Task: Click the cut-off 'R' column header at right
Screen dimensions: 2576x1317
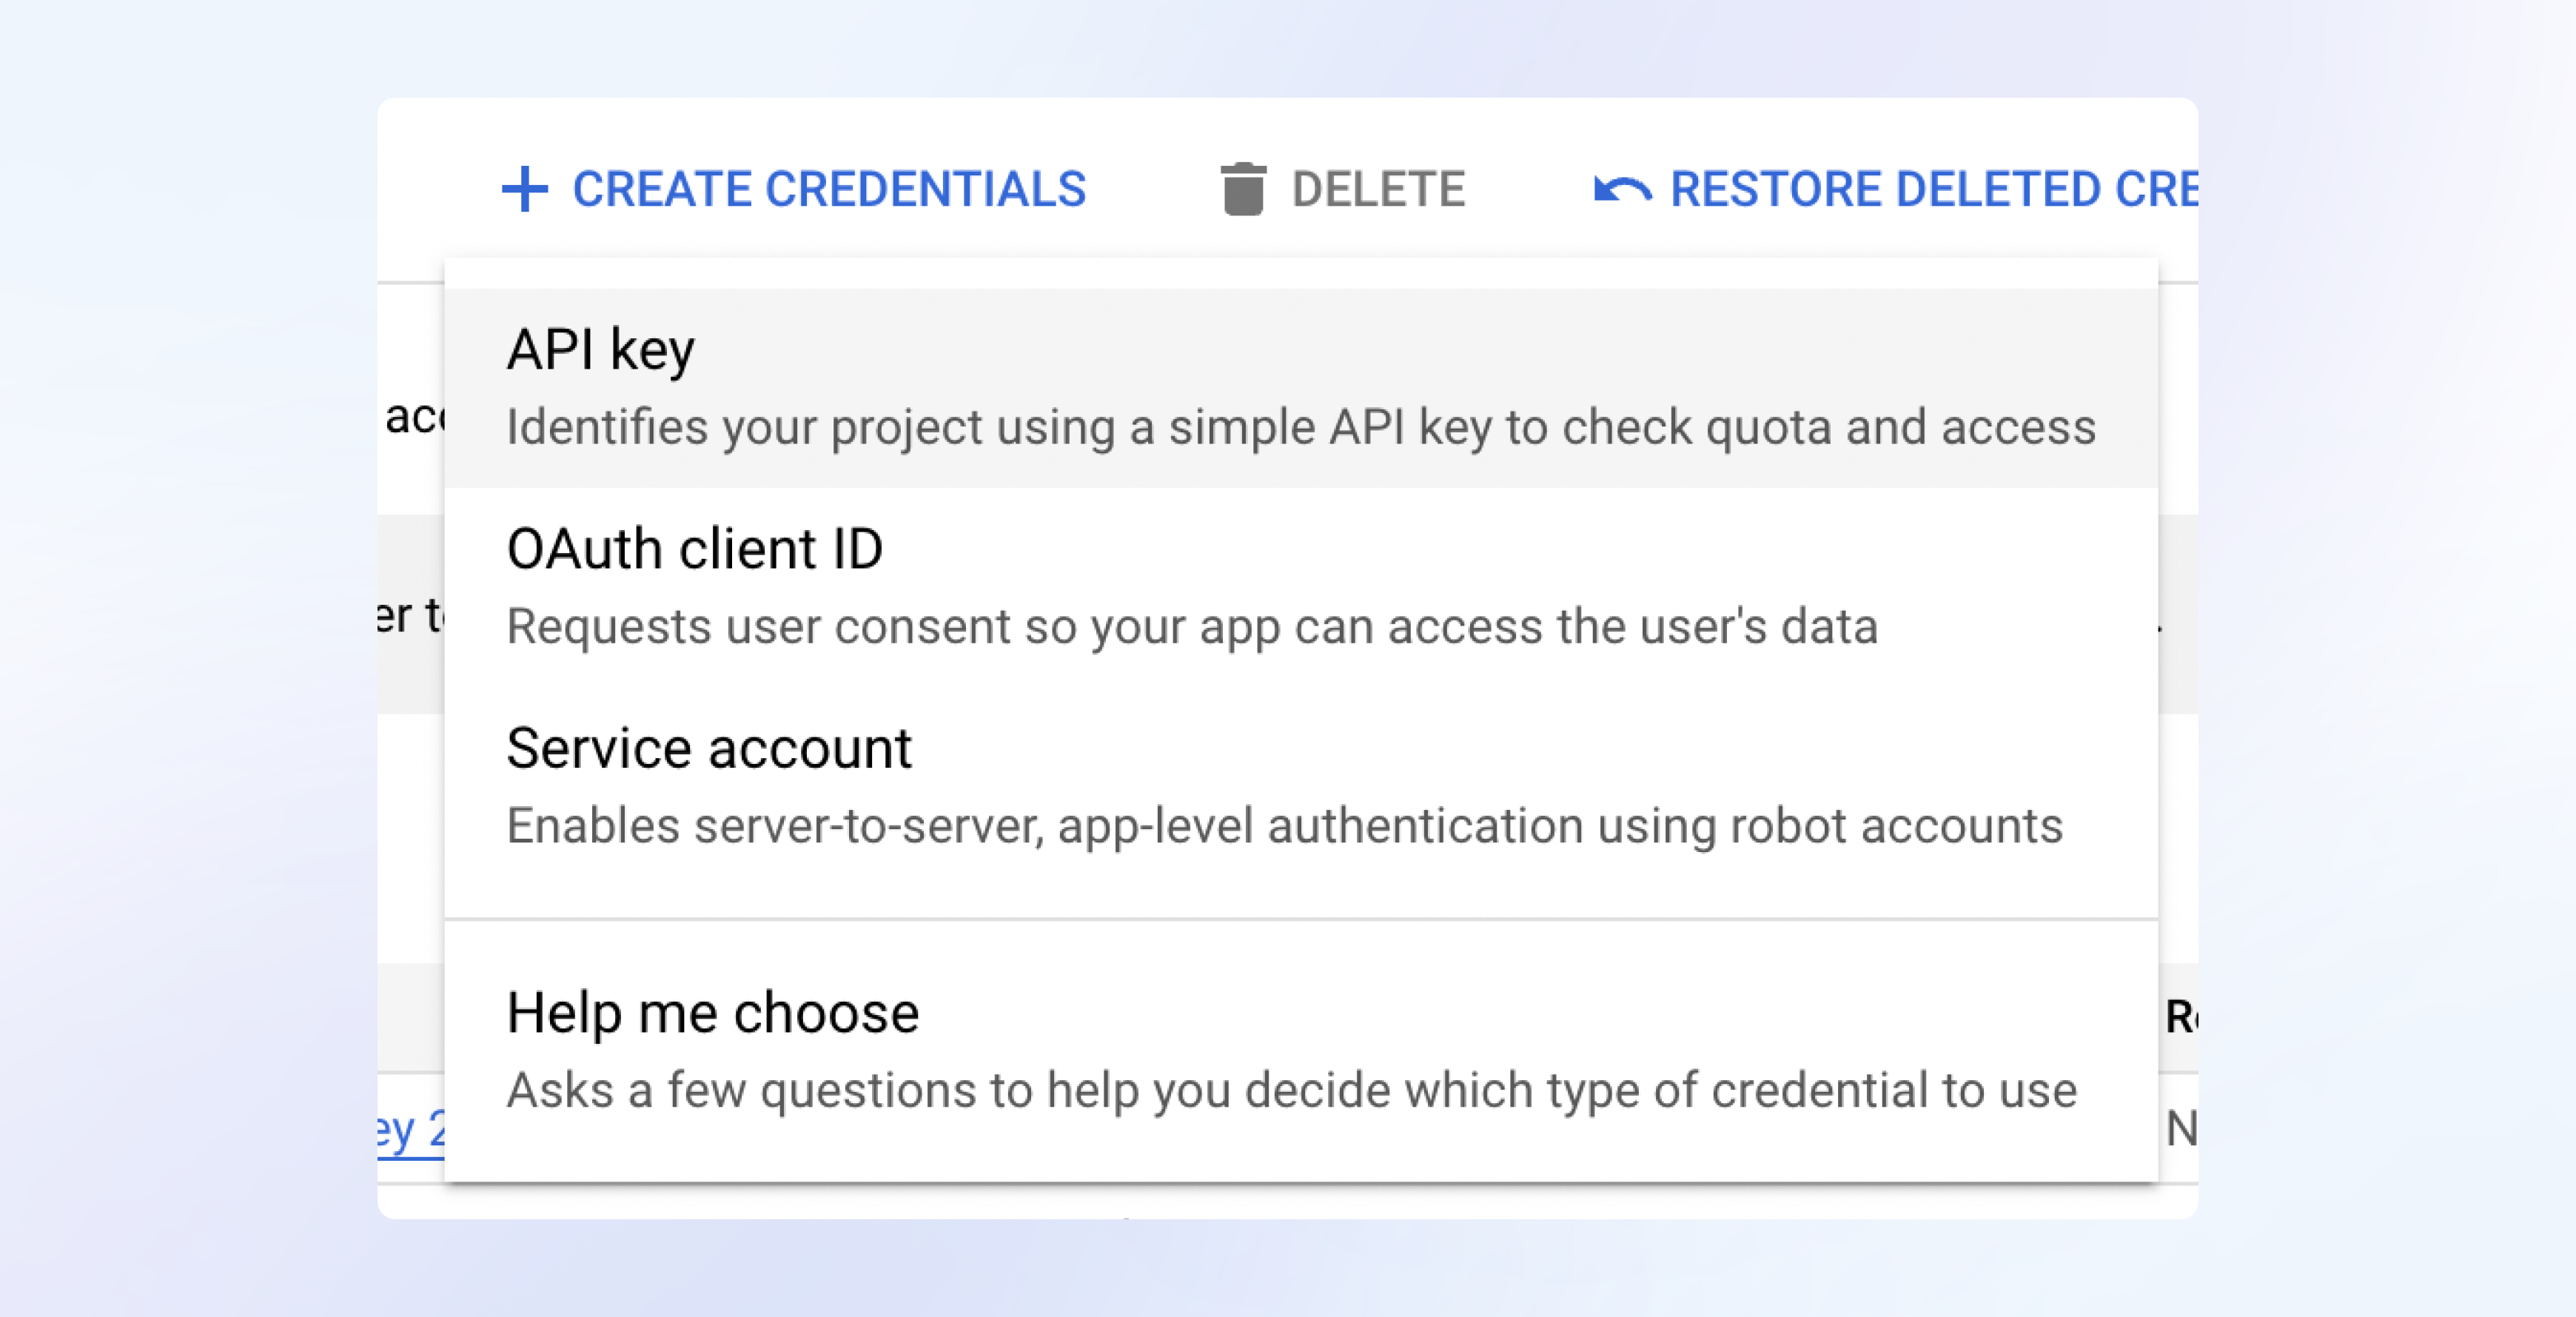Action: coord(2180,1017)
